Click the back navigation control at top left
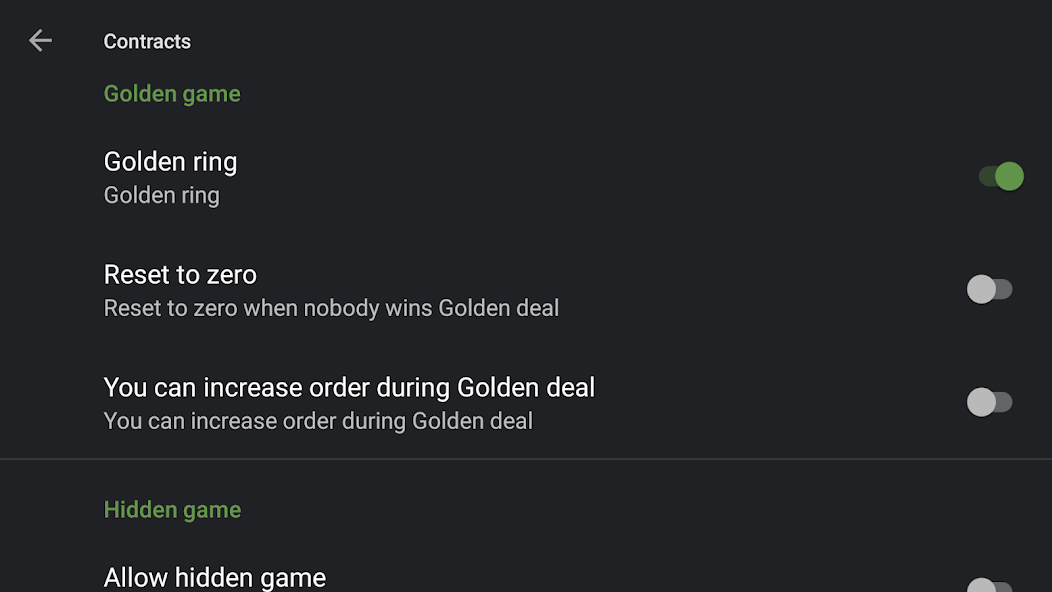Image resolution: width=1052 pixels, height=592 pixels. click(40, 40)
